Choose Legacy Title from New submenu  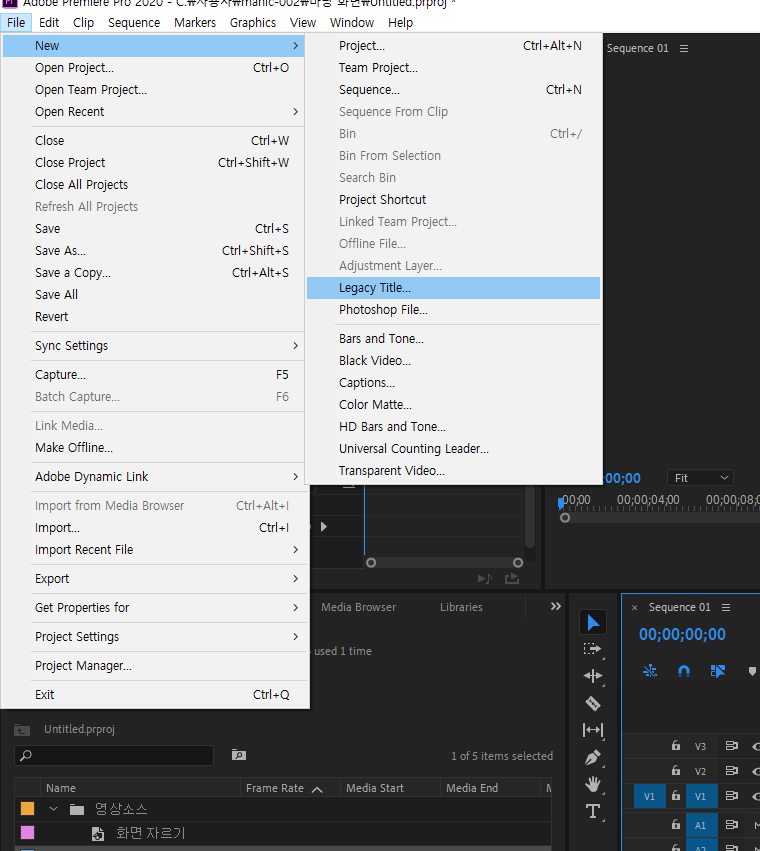tap(453, 288)
